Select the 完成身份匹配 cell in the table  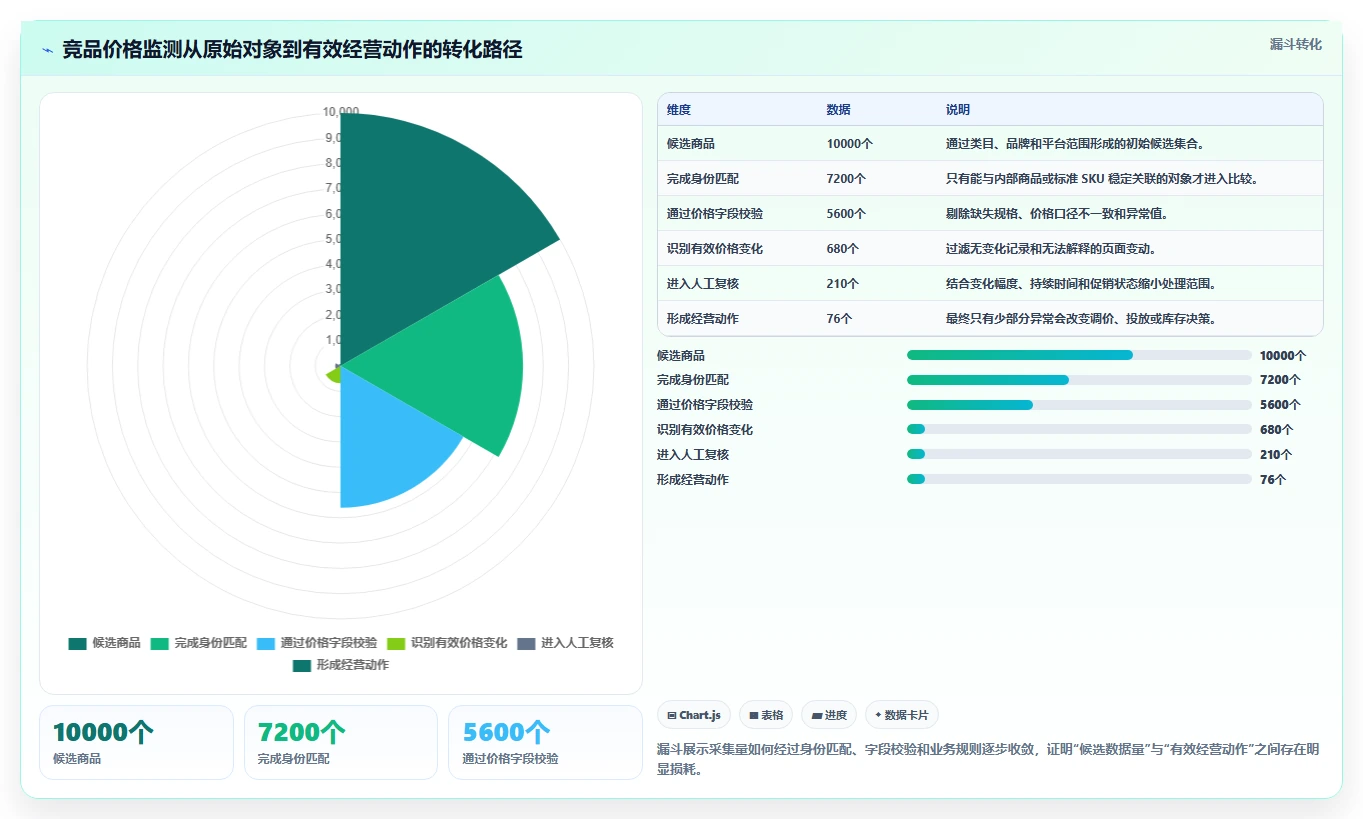pos(703,179)
